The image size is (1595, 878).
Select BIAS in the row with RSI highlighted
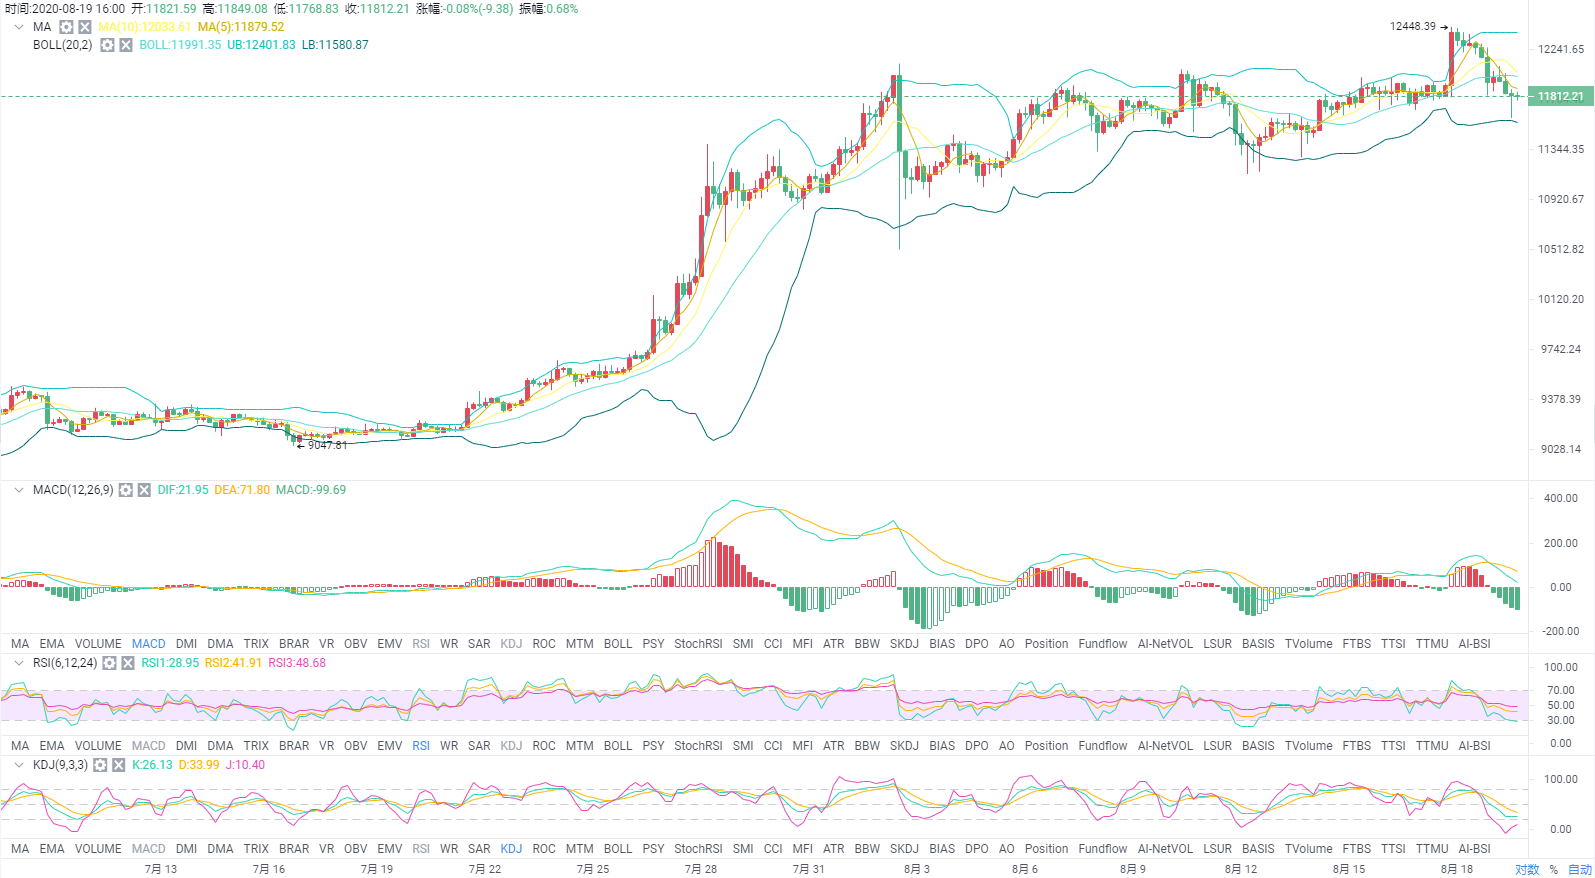[x=942, y=746]
